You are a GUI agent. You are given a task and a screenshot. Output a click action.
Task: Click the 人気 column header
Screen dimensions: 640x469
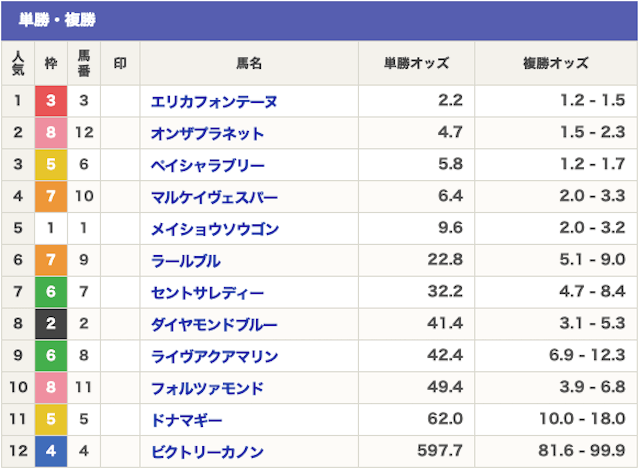18,63
